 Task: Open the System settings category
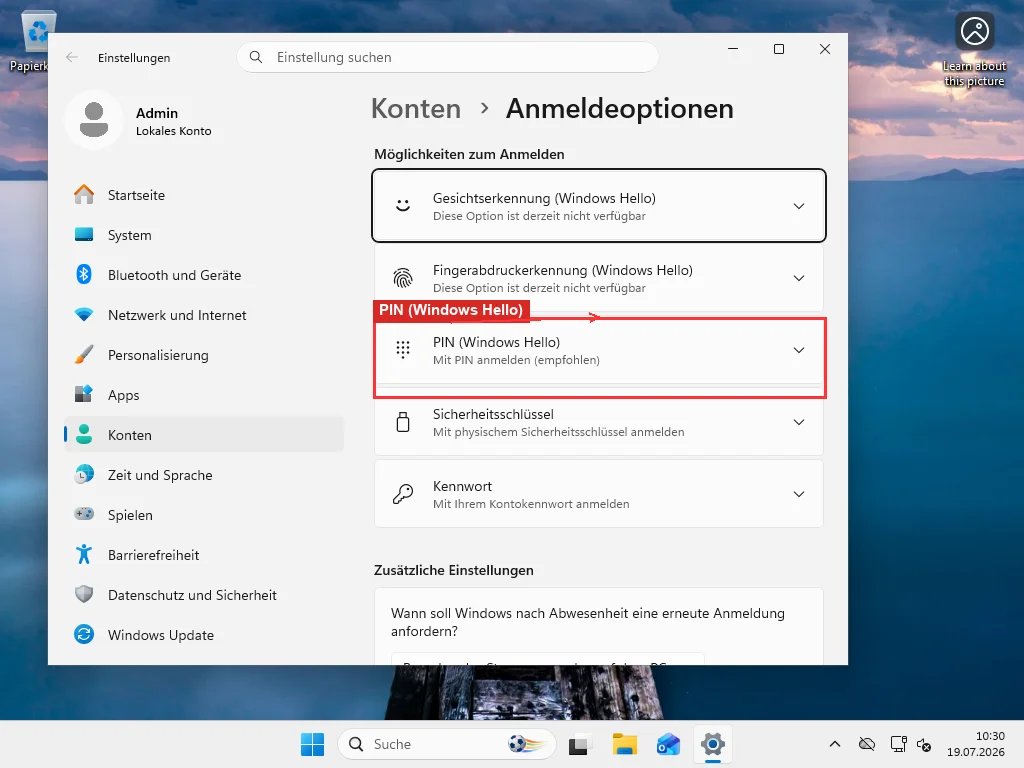(x=204, y=235)
